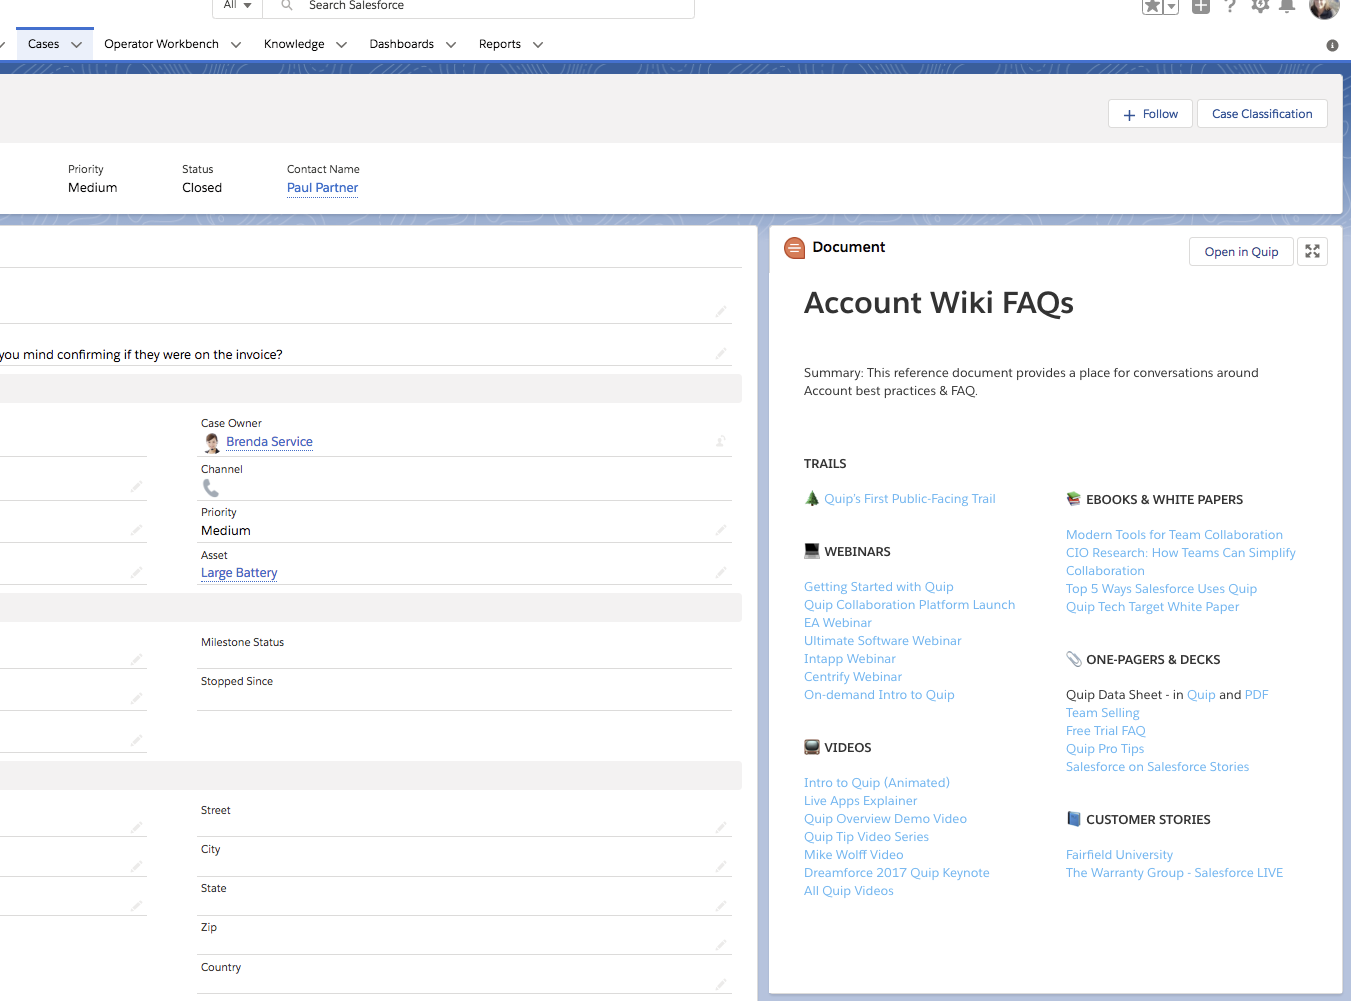Open Quip's First Public-Facing Trail link
The image size is (1351, 1001).
pyautogui.click(x=910, y=498)
